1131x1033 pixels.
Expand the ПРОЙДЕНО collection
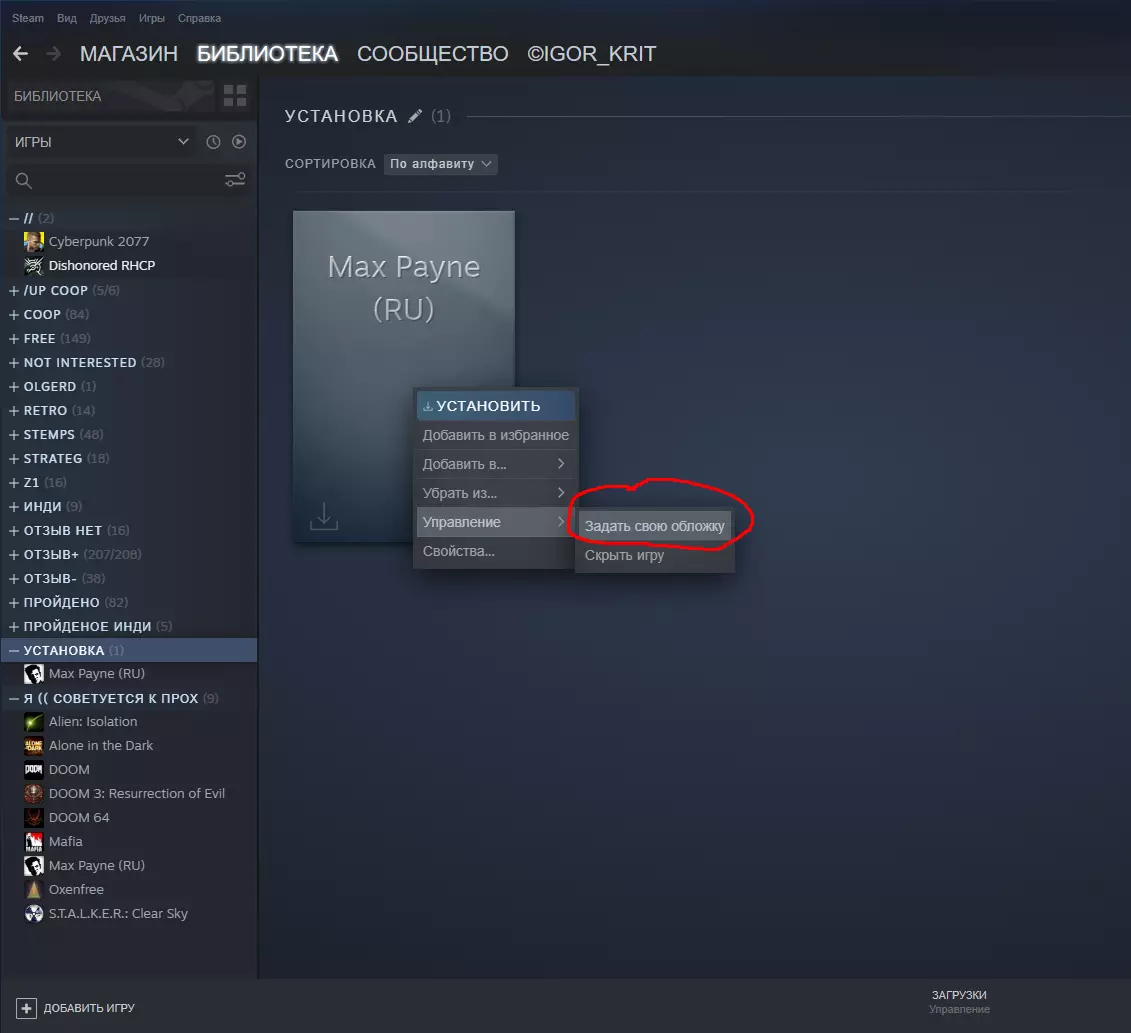(x=14, y=602)
